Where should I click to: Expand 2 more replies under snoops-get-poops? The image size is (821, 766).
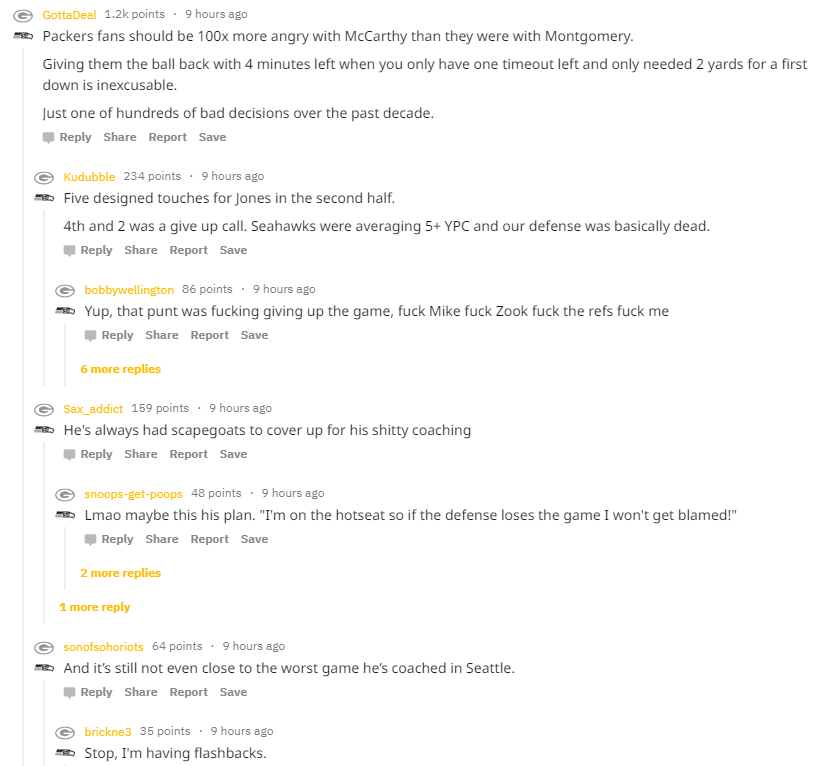(x=120, y=573)
